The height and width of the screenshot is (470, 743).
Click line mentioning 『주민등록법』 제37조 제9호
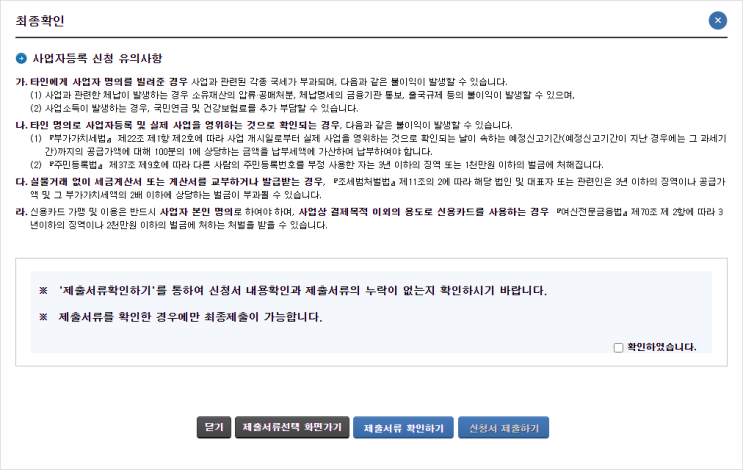317,165
